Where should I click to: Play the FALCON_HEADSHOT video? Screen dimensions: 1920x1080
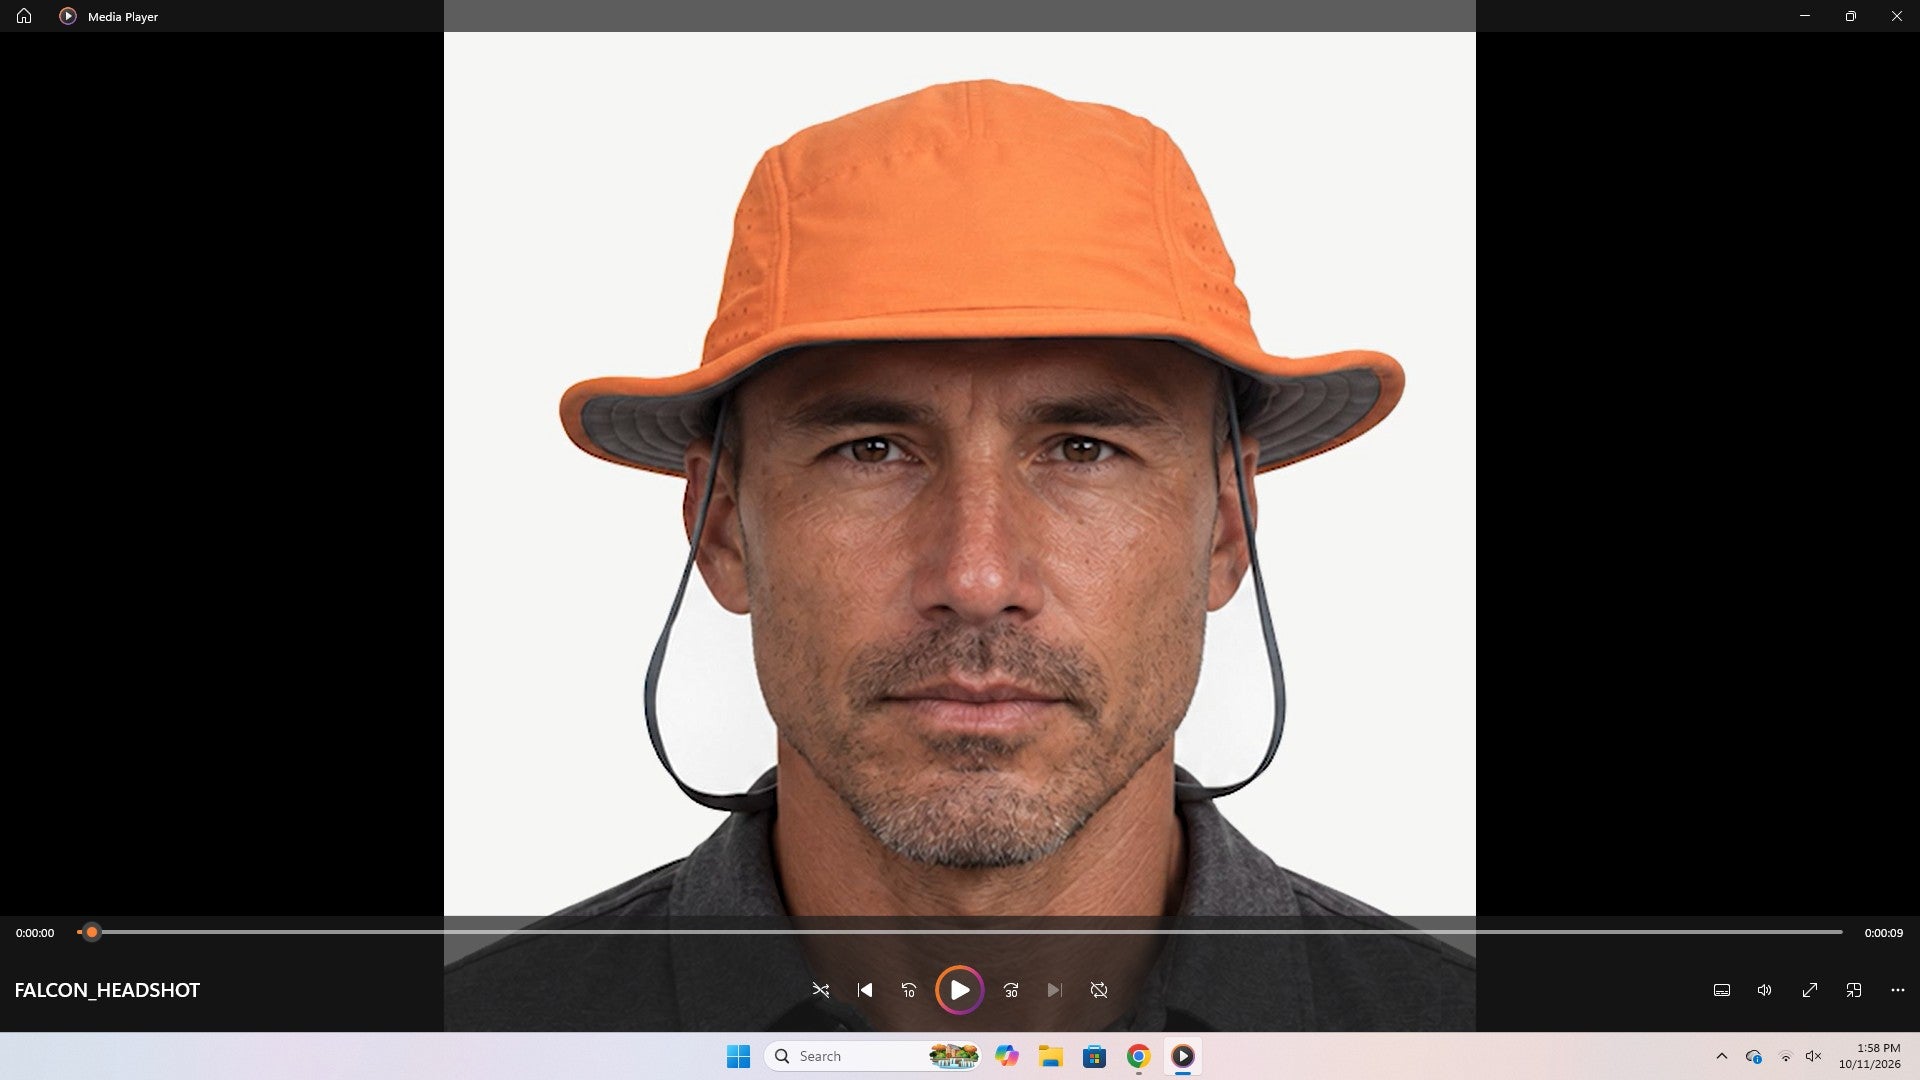tap(959, 990)
